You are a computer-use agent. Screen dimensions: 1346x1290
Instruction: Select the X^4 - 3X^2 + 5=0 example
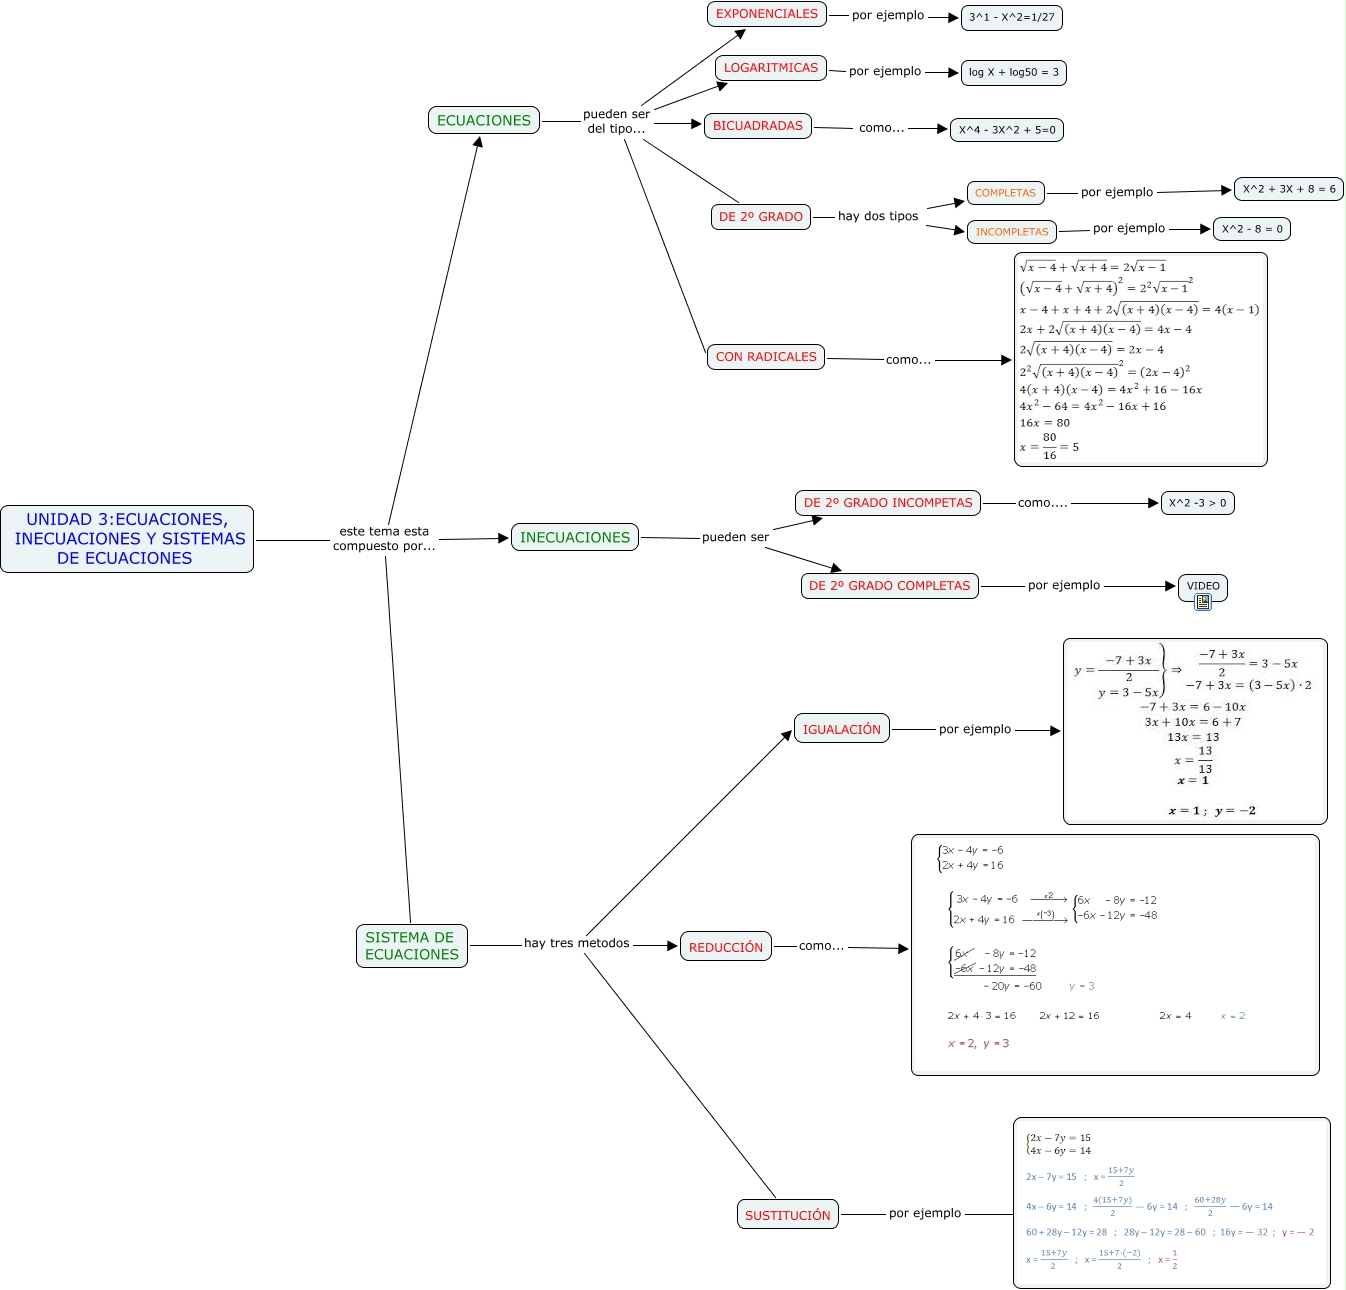[x=1006, y=130]
